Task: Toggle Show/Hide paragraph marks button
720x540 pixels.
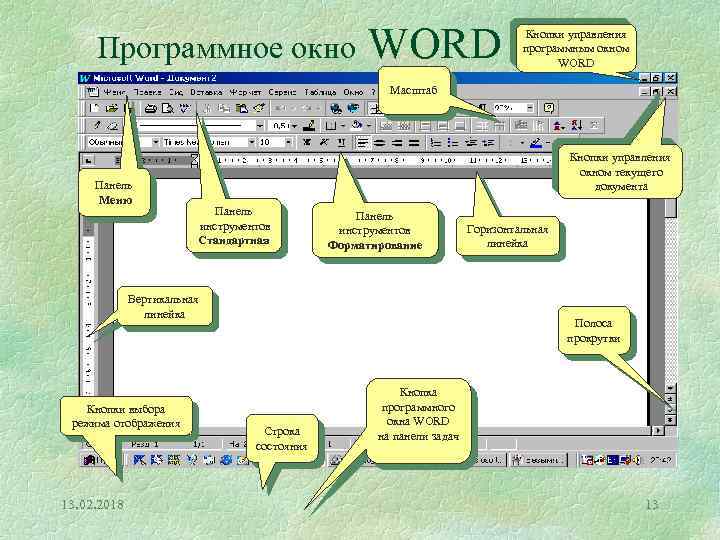Action: point(482,108)
